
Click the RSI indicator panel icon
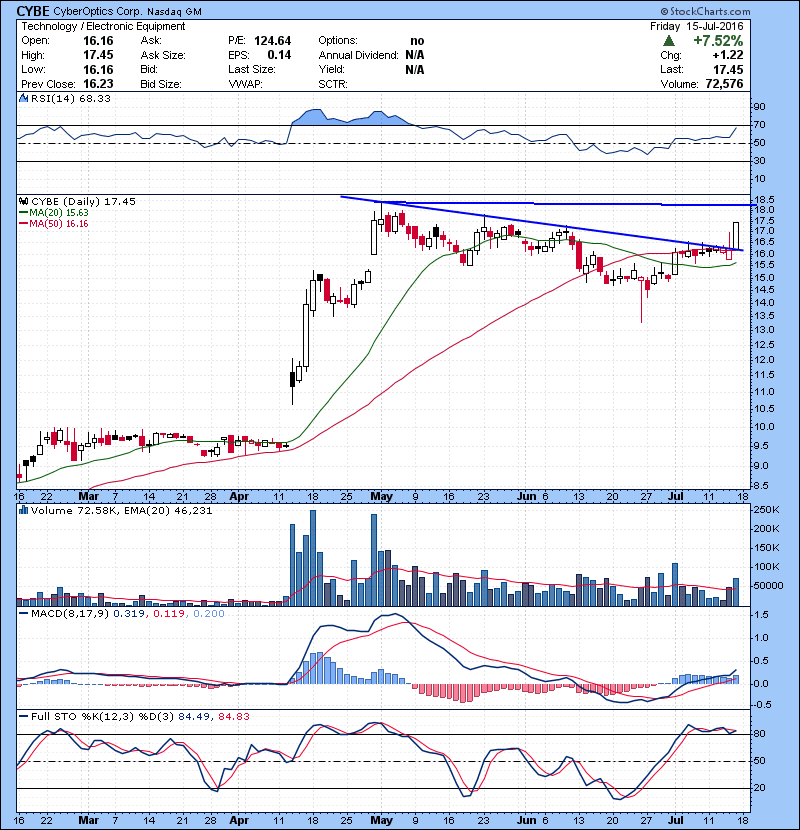pos(23,98)
